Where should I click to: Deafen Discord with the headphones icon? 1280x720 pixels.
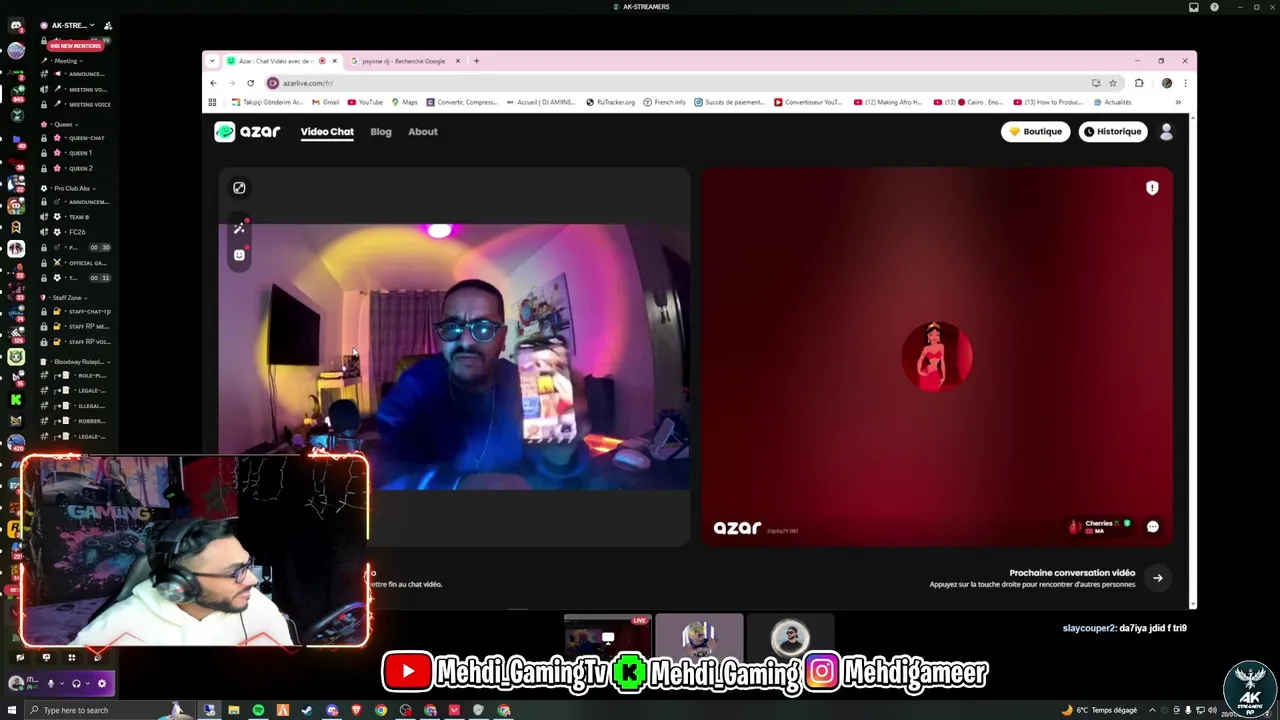[76, 684]
